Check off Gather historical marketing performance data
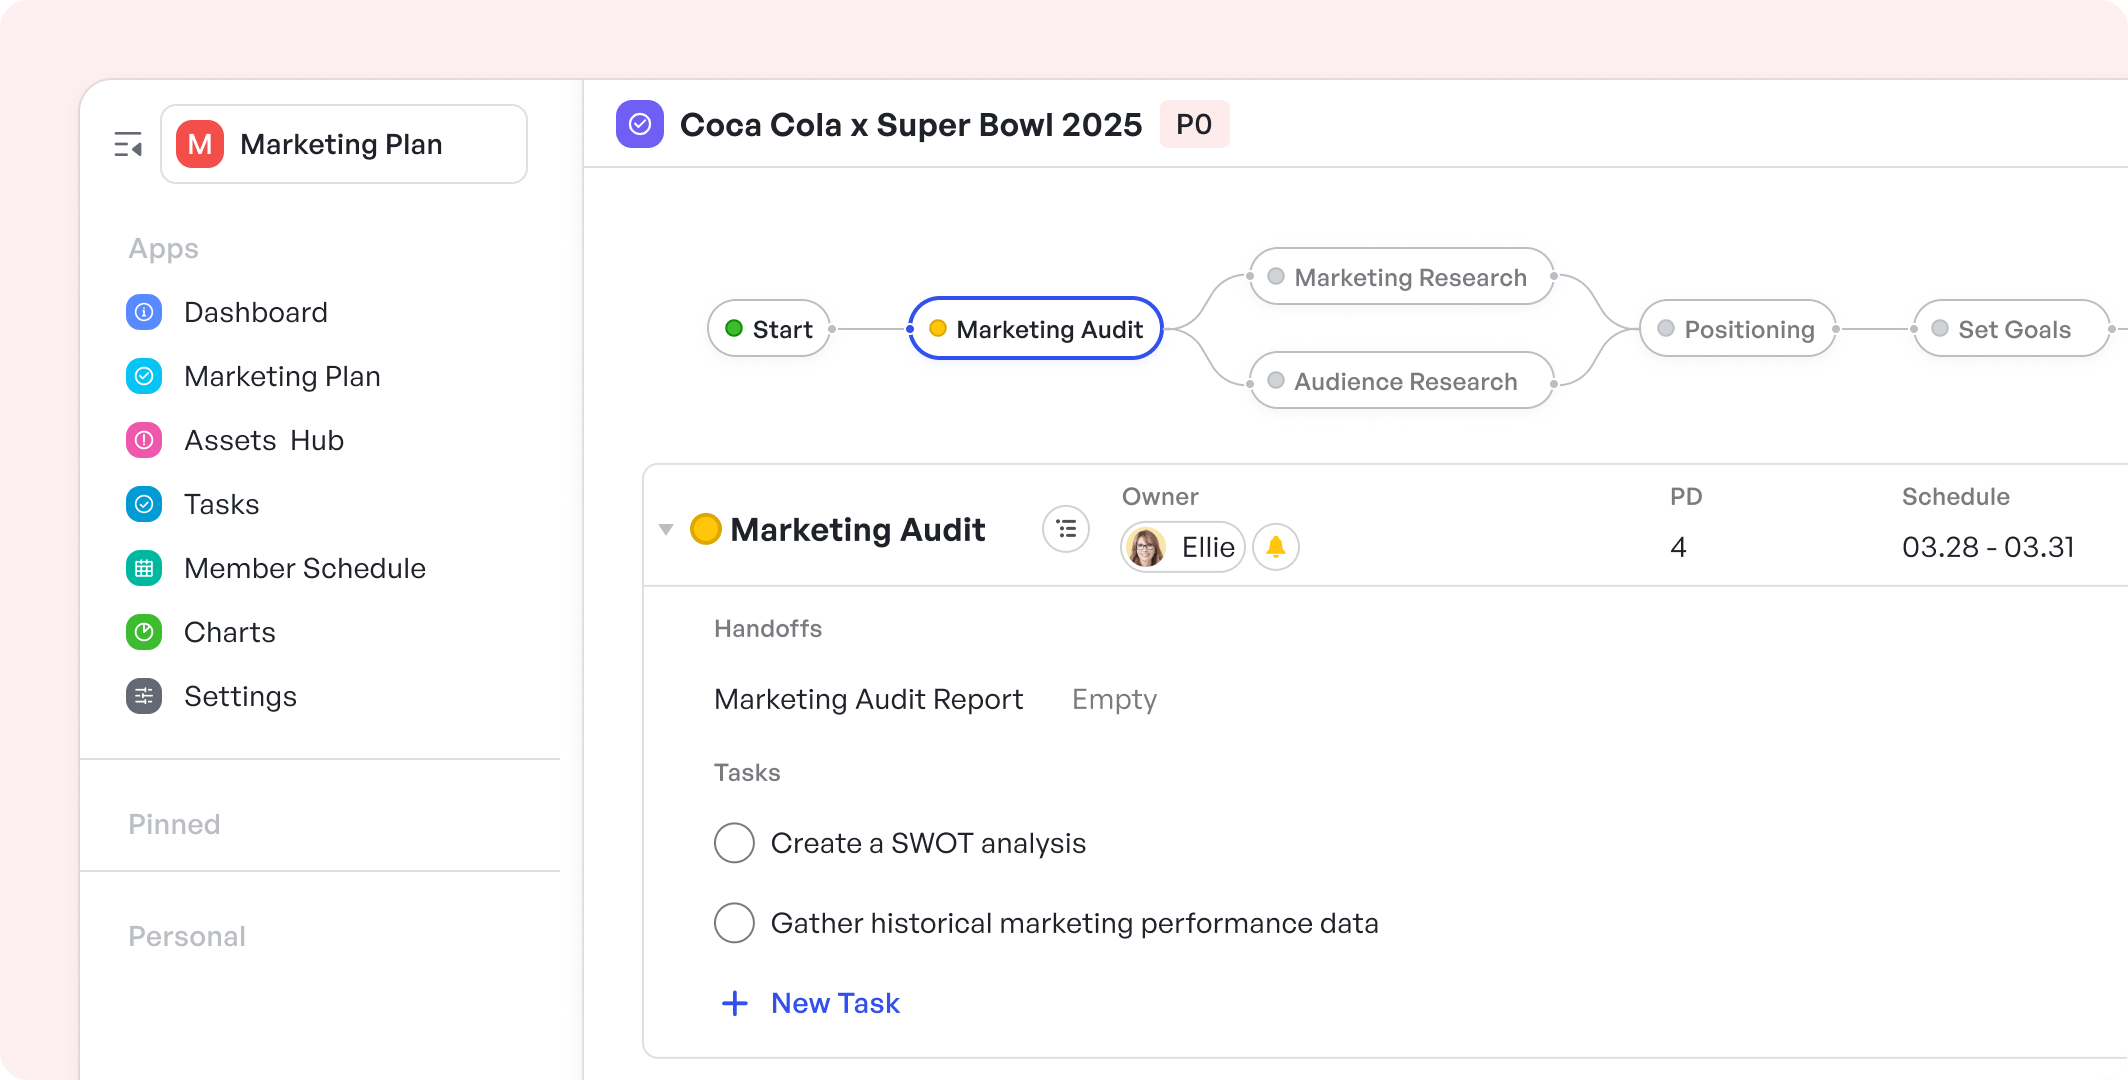Screen dimensions: 2128x1080 [x=734, y=923]
